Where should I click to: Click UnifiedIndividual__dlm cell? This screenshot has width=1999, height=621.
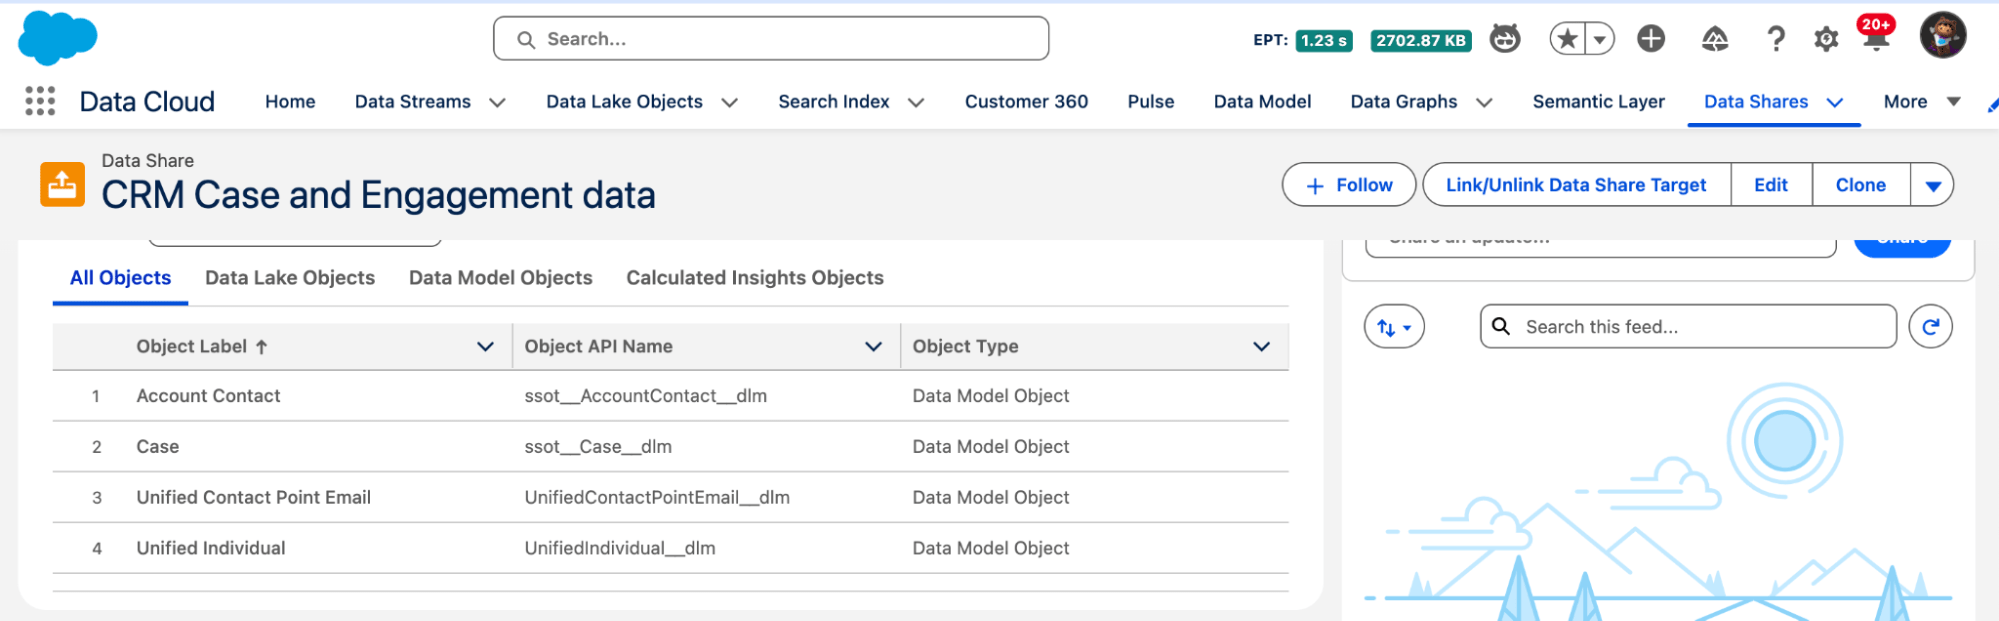click(620, 548)
